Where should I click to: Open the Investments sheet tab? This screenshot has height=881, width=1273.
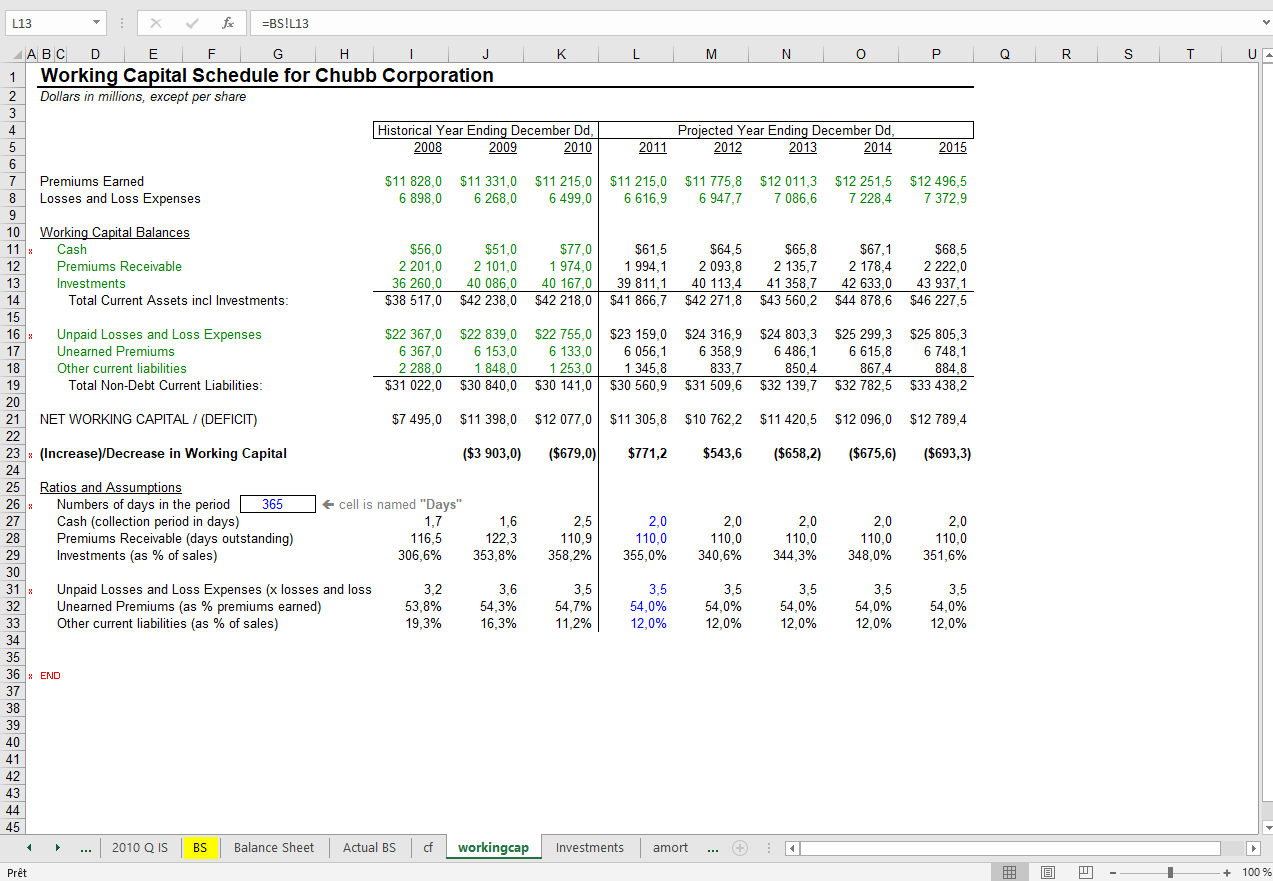click(x=589, y=848)
